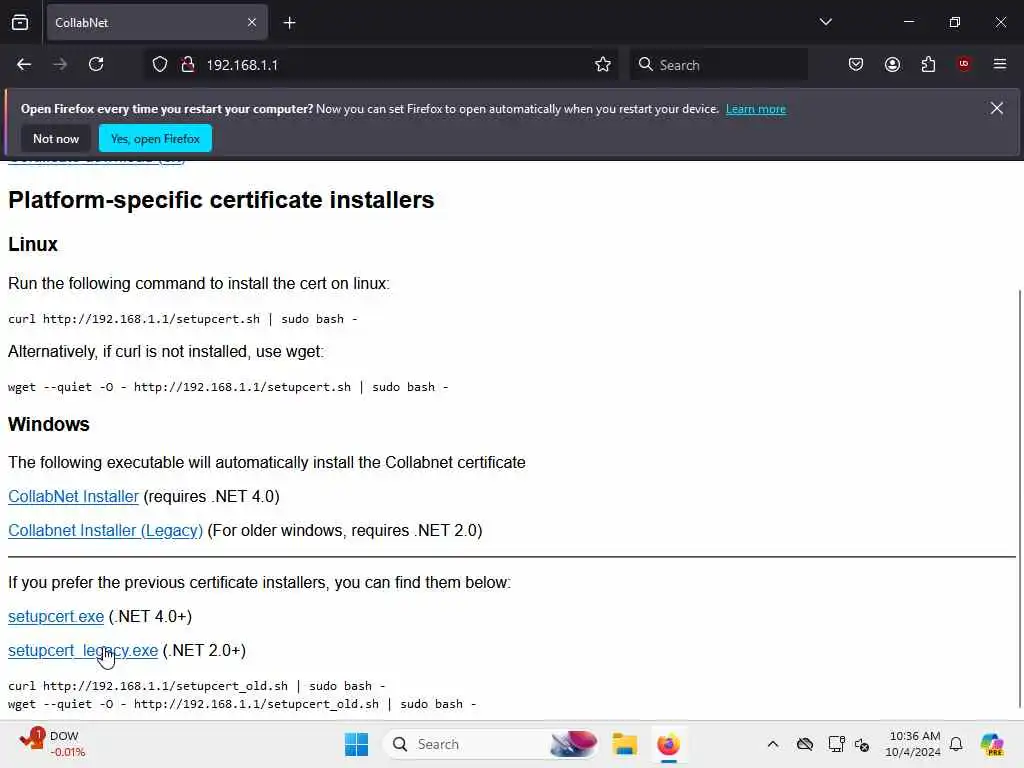Screen dimensions: 1024x768
Task: Open Save to Pocket icon
Action: pyautogui.click(x=856, y=64)
